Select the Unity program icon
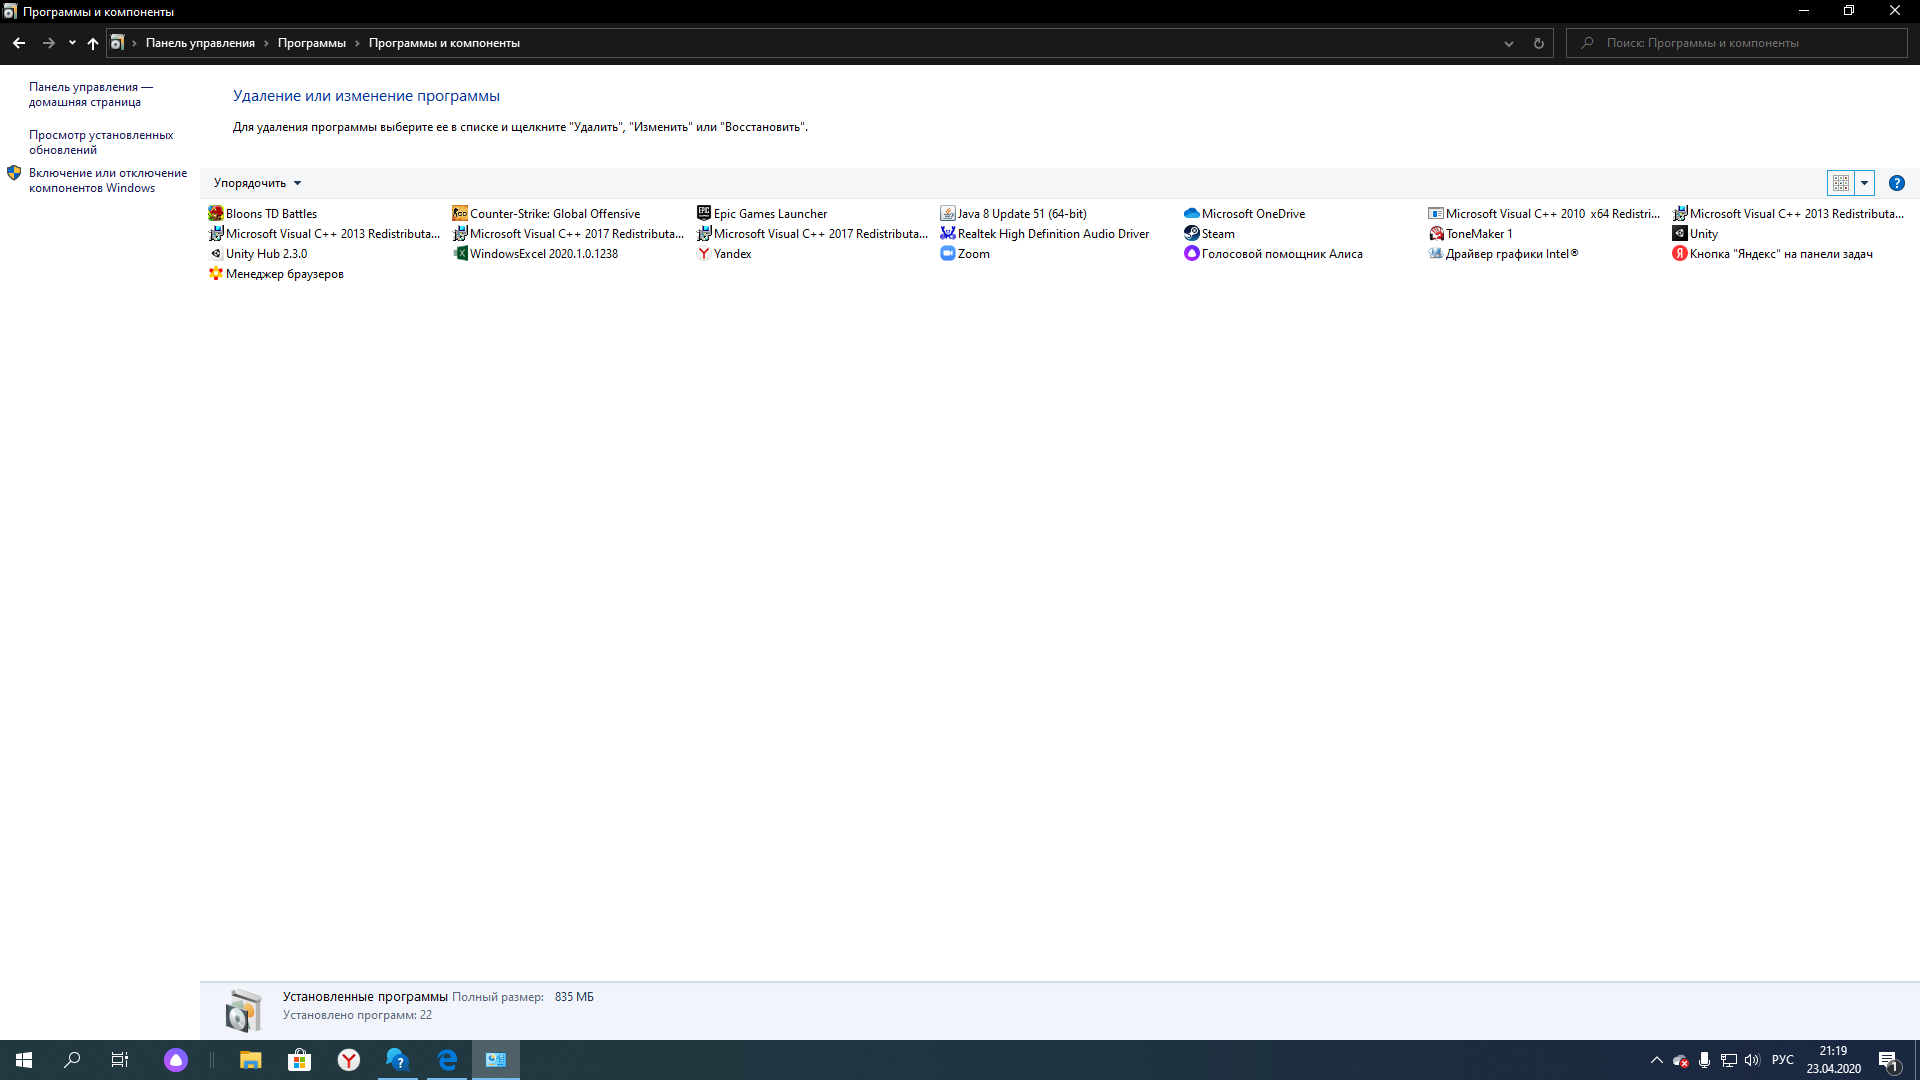Image resolution: width=1920 pixels, height=1080 pixels. click(x=1679, y=233)
